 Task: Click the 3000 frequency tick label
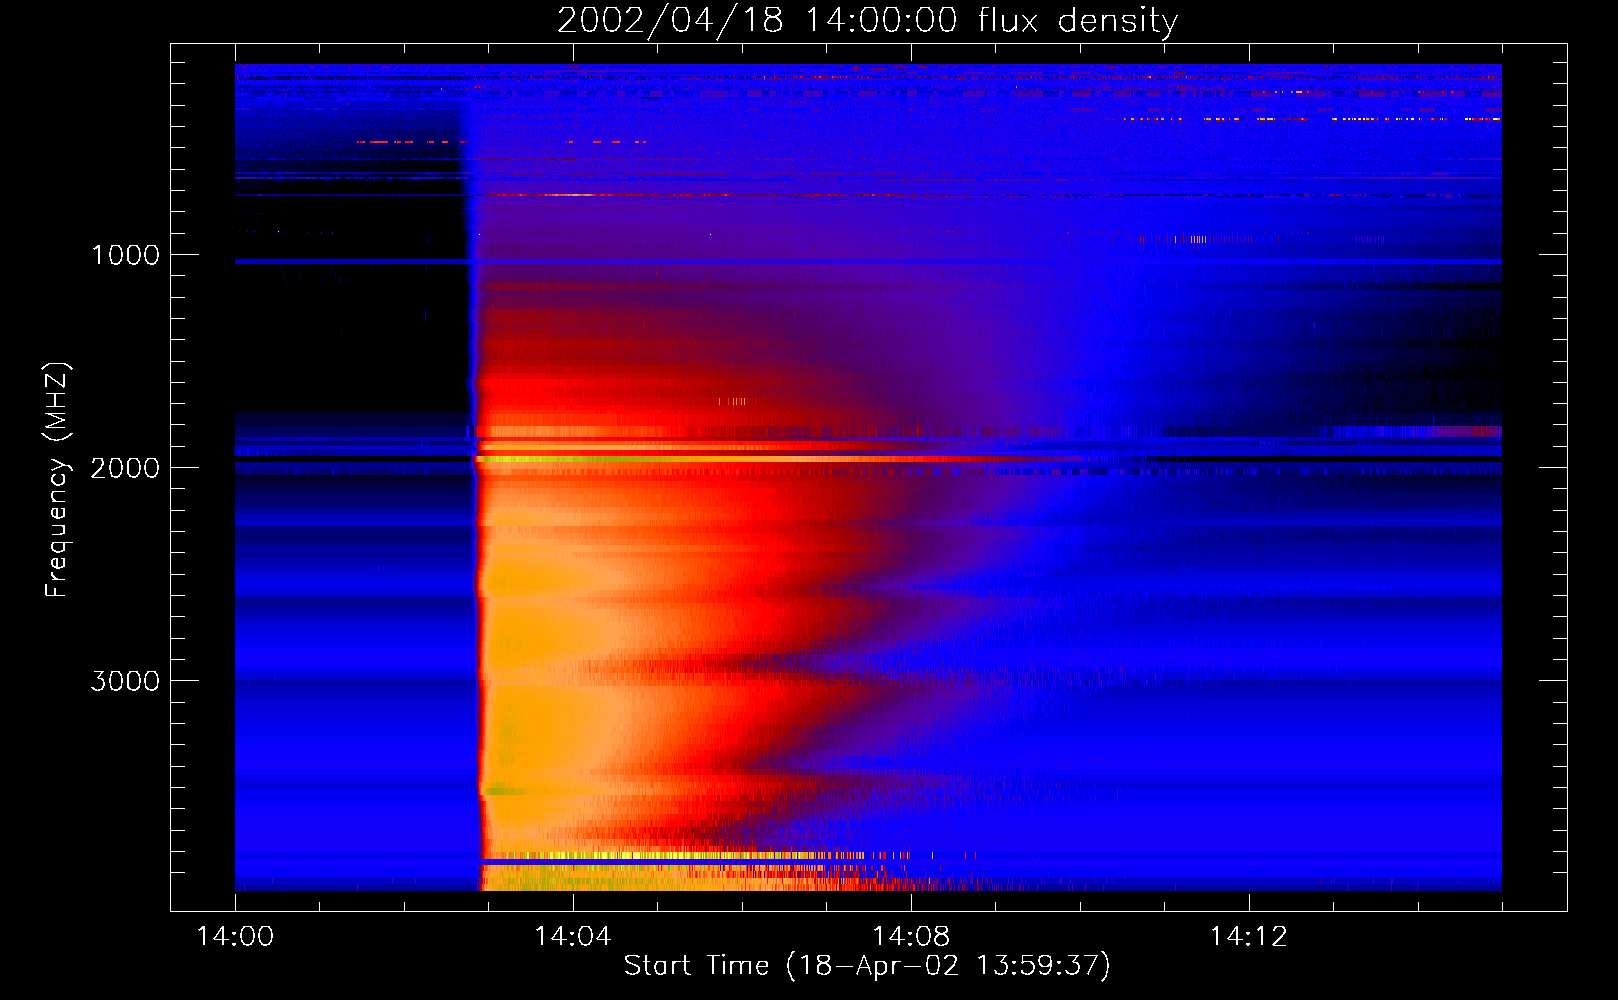125,681
